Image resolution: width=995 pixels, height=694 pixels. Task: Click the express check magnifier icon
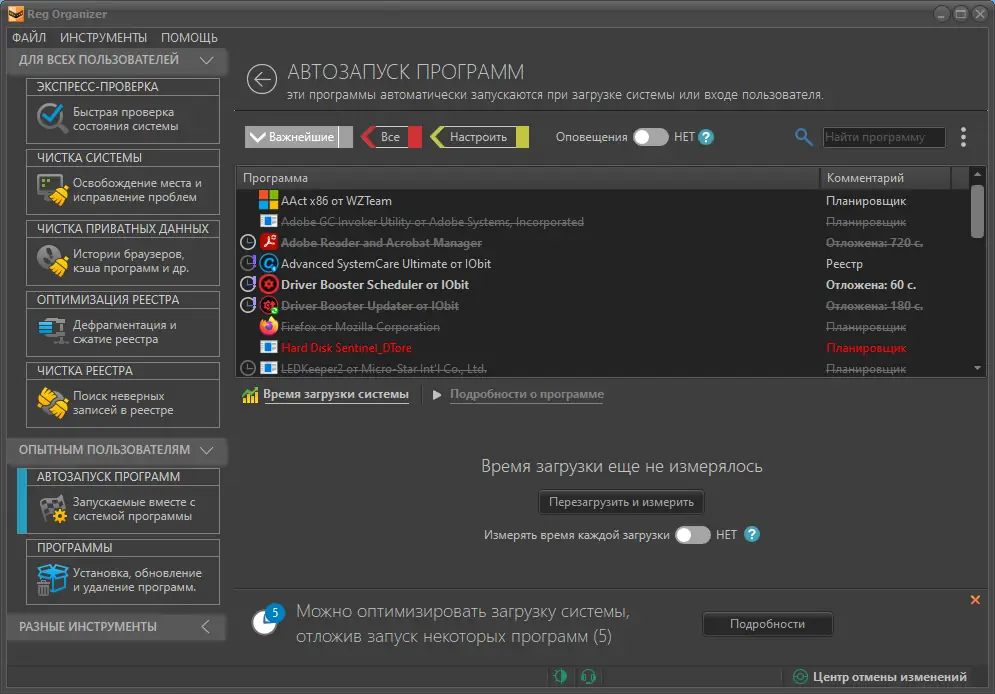[x=51, y=118]
